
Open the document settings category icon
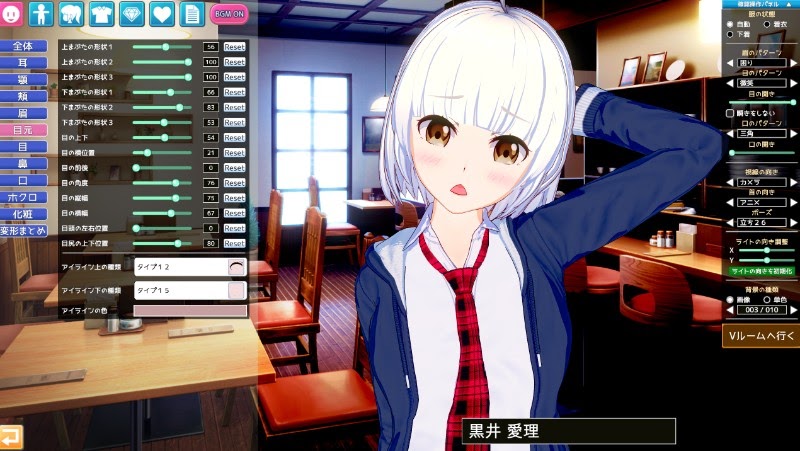(x=192, y=14)
